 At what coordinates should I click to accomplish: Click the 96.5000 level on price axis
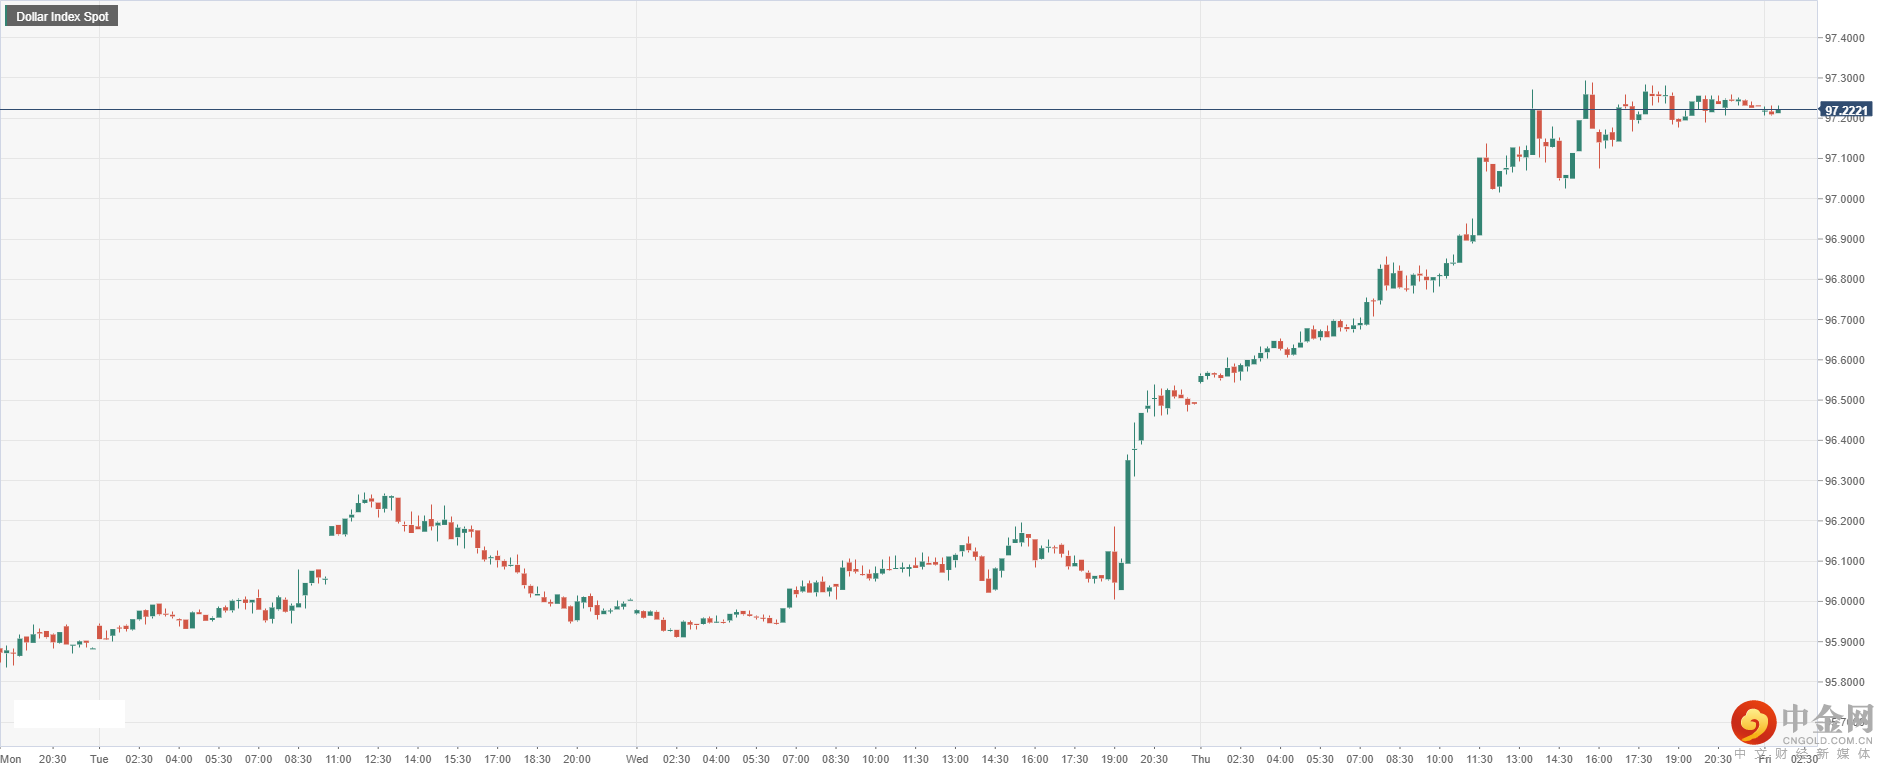pos(1844,400)
